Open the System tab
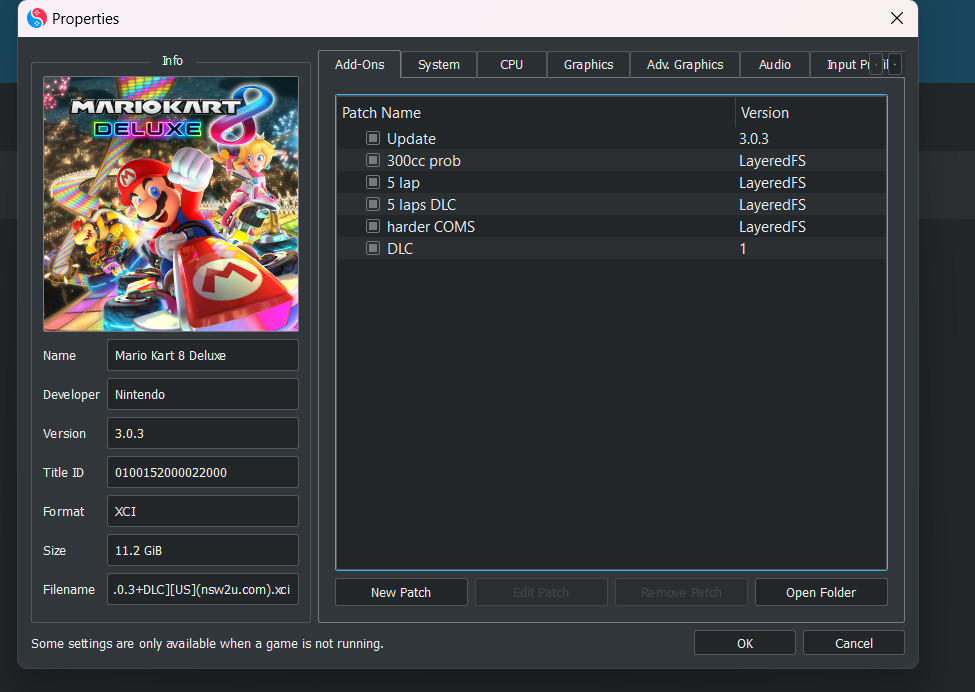975x692 pixels. tap(439, 65)
